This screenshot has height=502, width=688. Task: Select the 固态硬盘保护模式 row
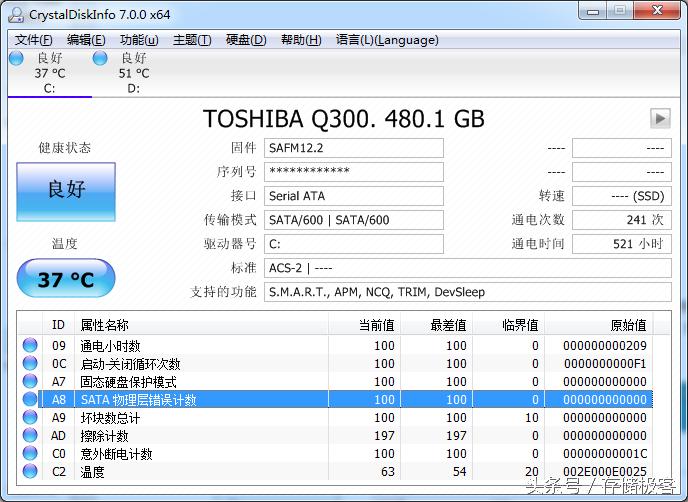coord(336,381)
